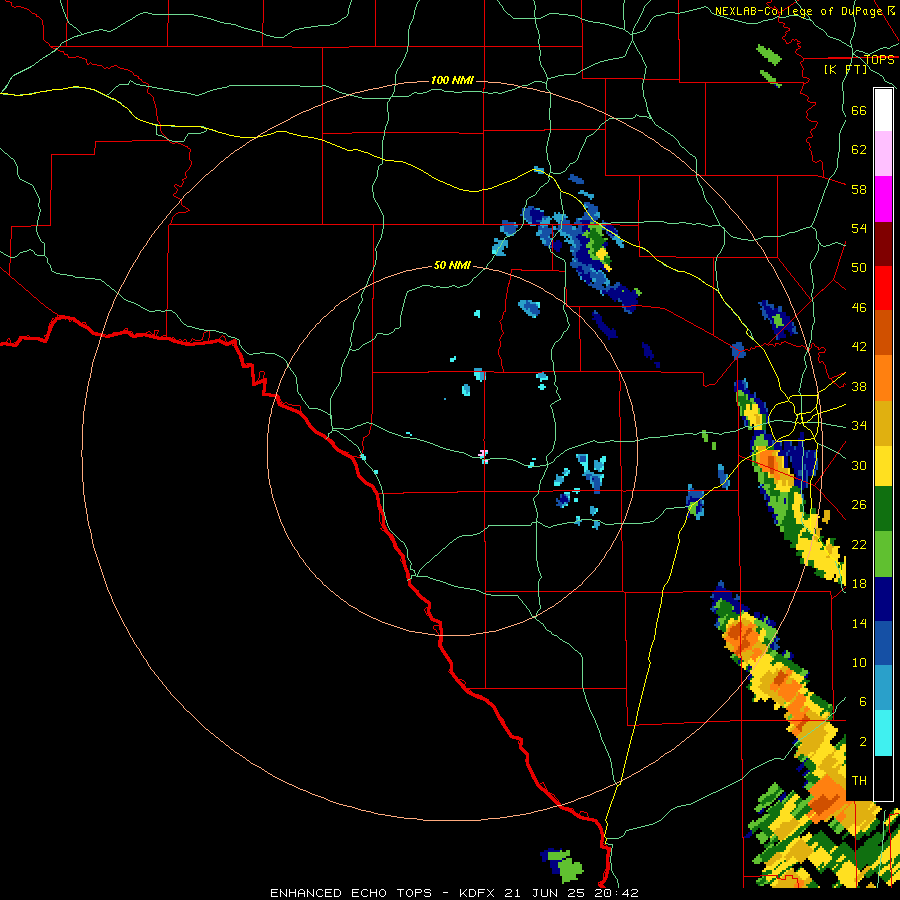Select the dark green legend swatch
Image resolution: width=900 pixels, height=900 pixels.
(883, 509)
